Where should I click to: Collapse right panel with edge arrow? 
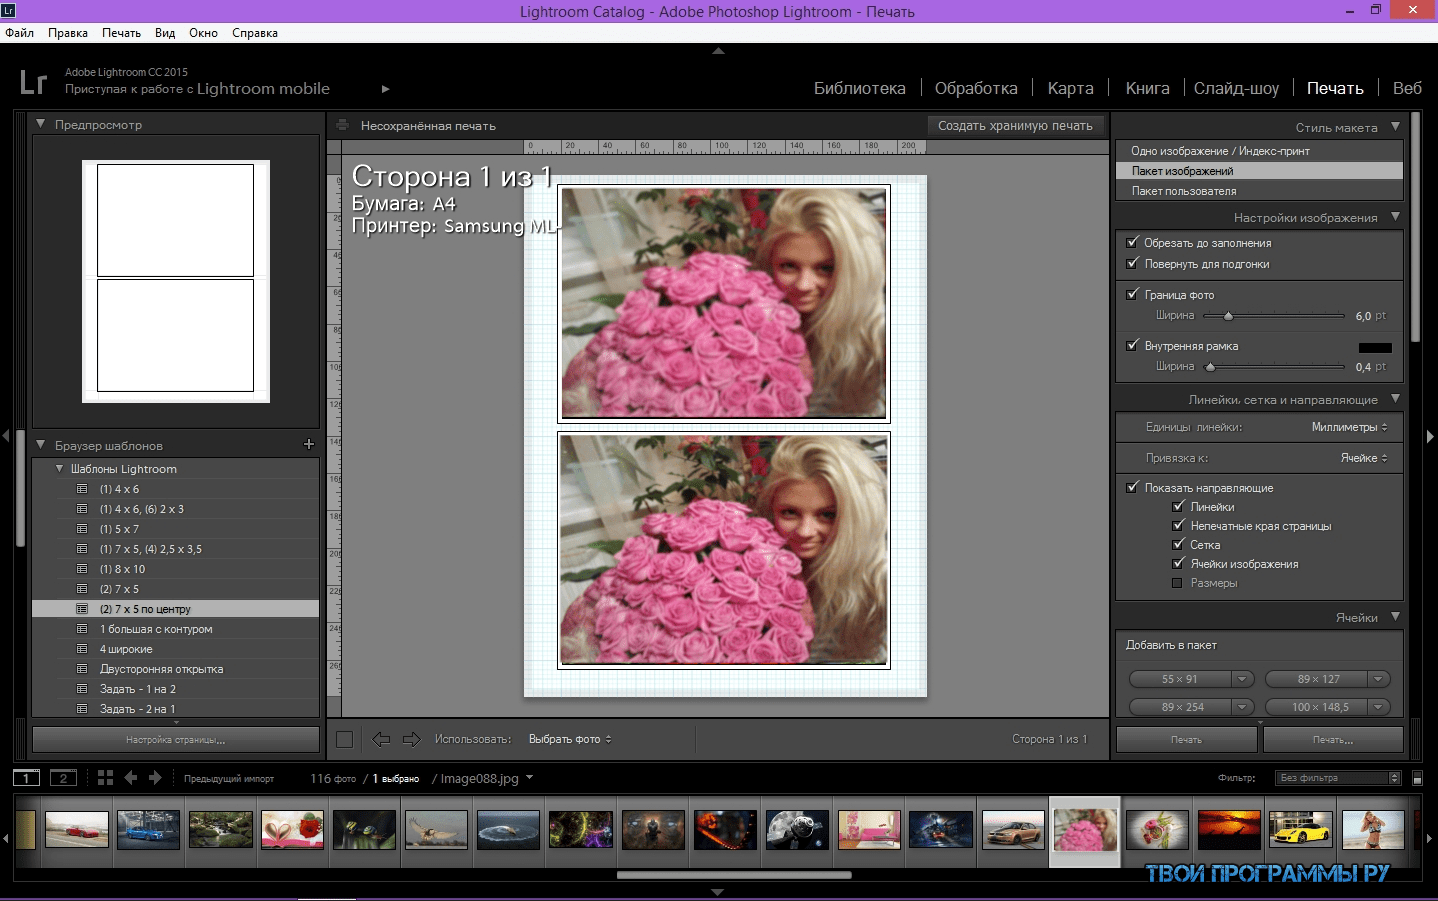[1430, 436]
